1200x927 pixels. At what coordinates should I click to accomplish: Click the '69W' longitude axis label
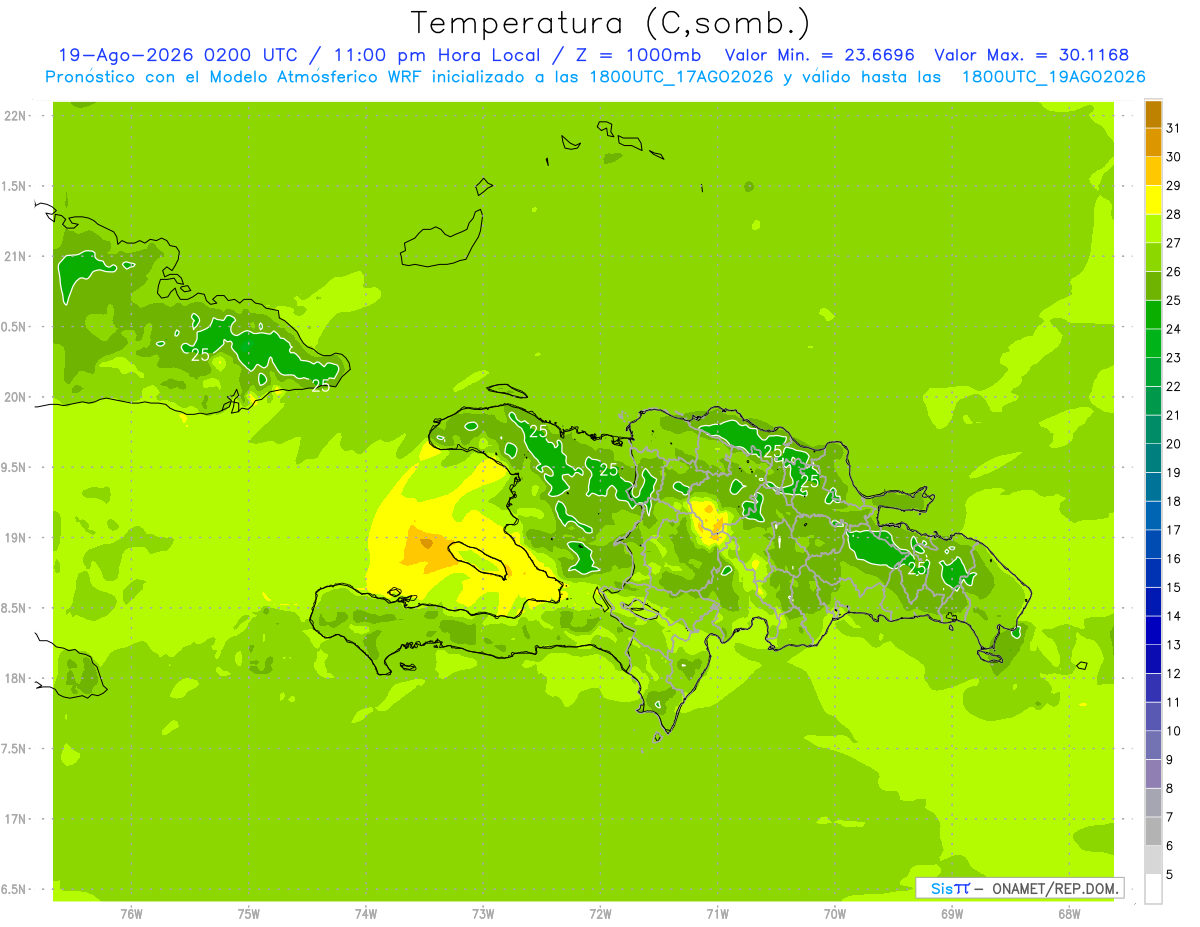coord(952,914)
